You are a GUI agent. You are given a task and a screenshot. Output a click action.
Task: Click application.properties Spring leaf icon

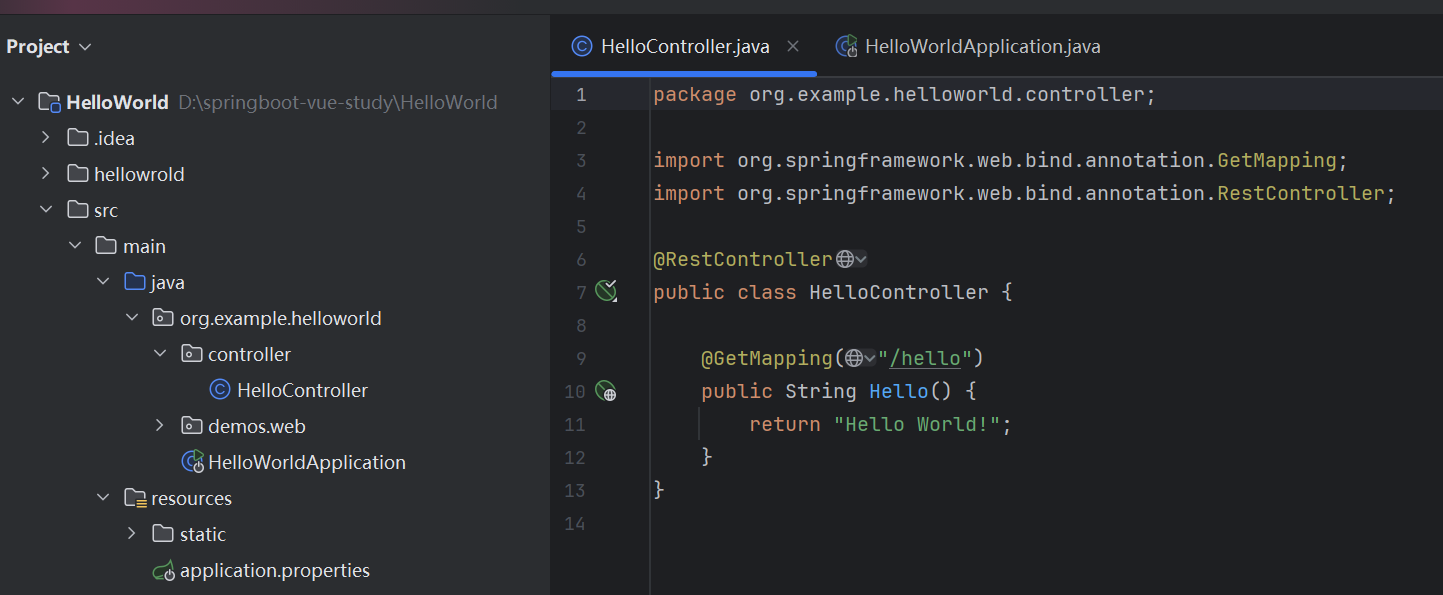(163, 571)
